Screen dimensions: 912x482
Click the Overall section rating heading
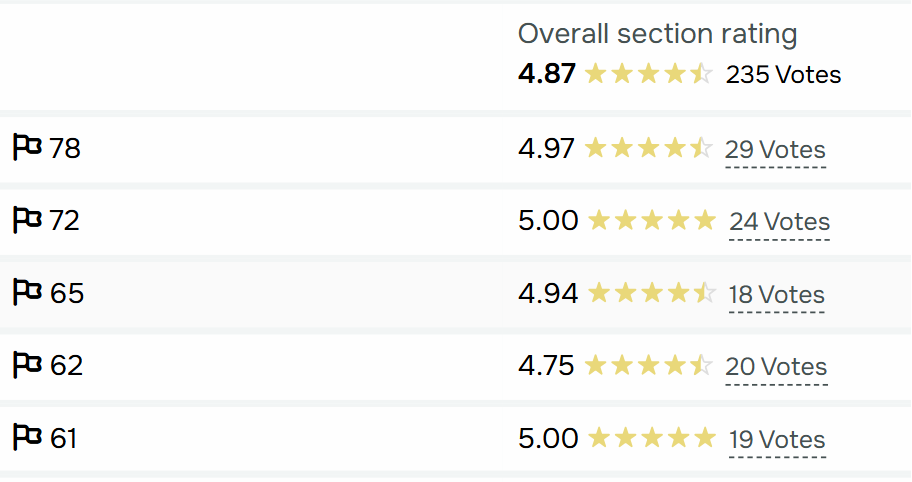pyautogui.click(x=657, y=34)
